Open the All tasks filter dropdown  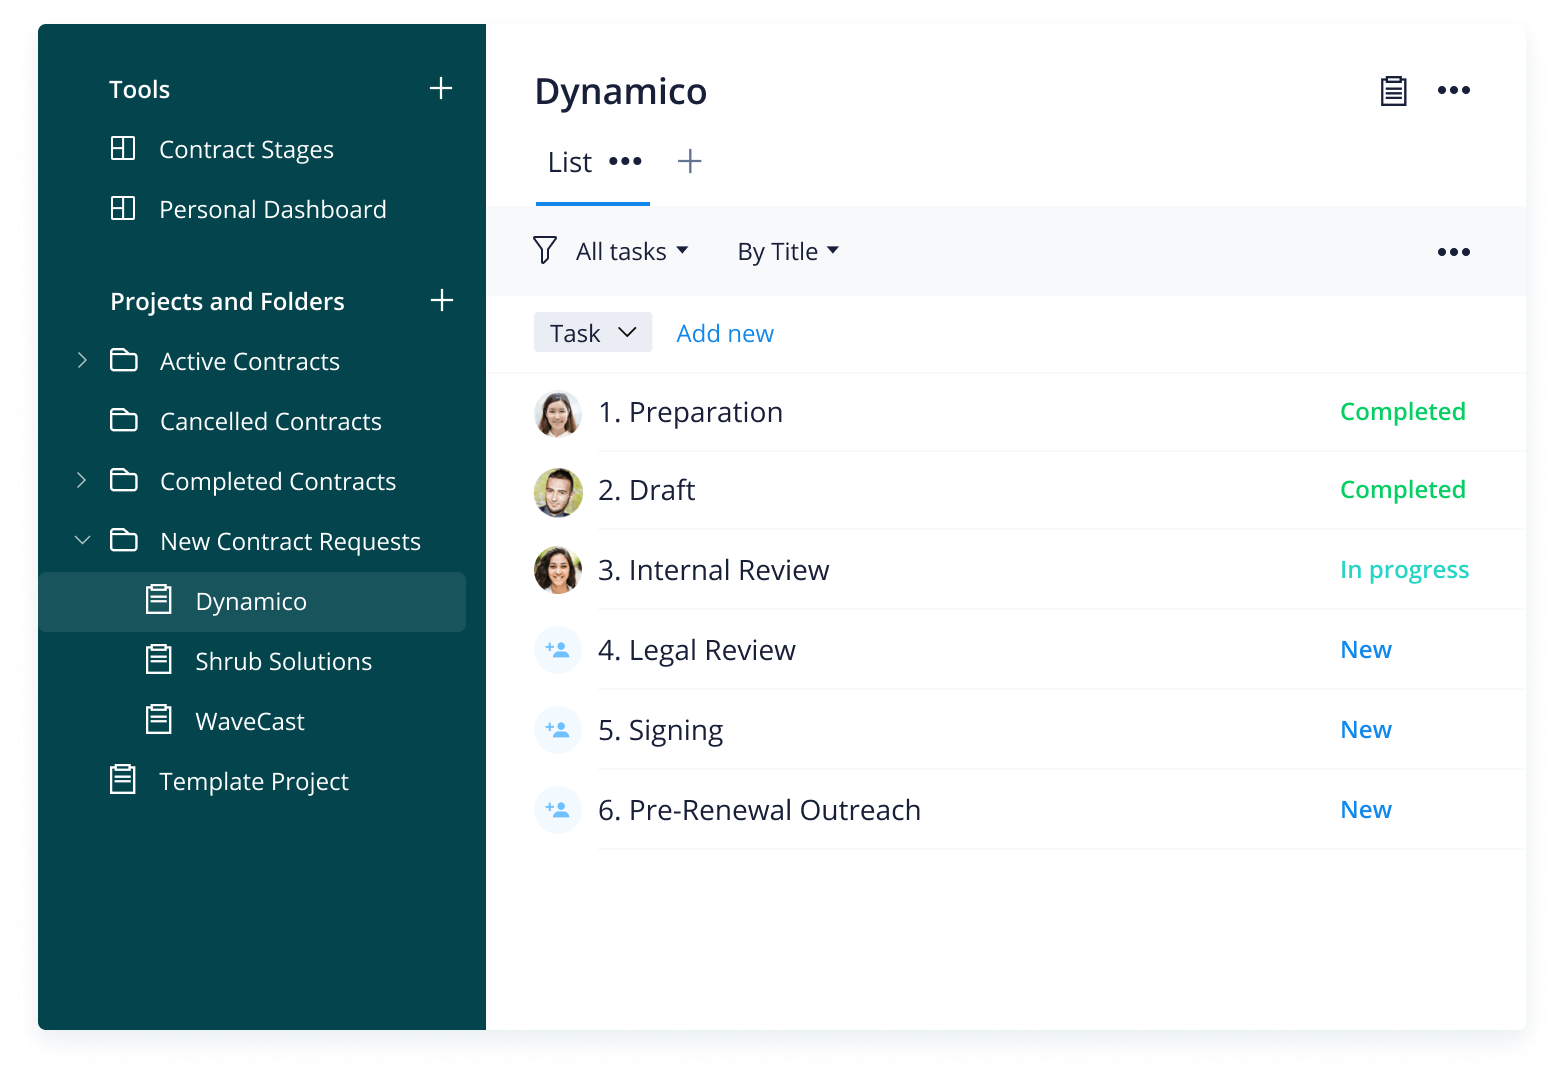632,251
